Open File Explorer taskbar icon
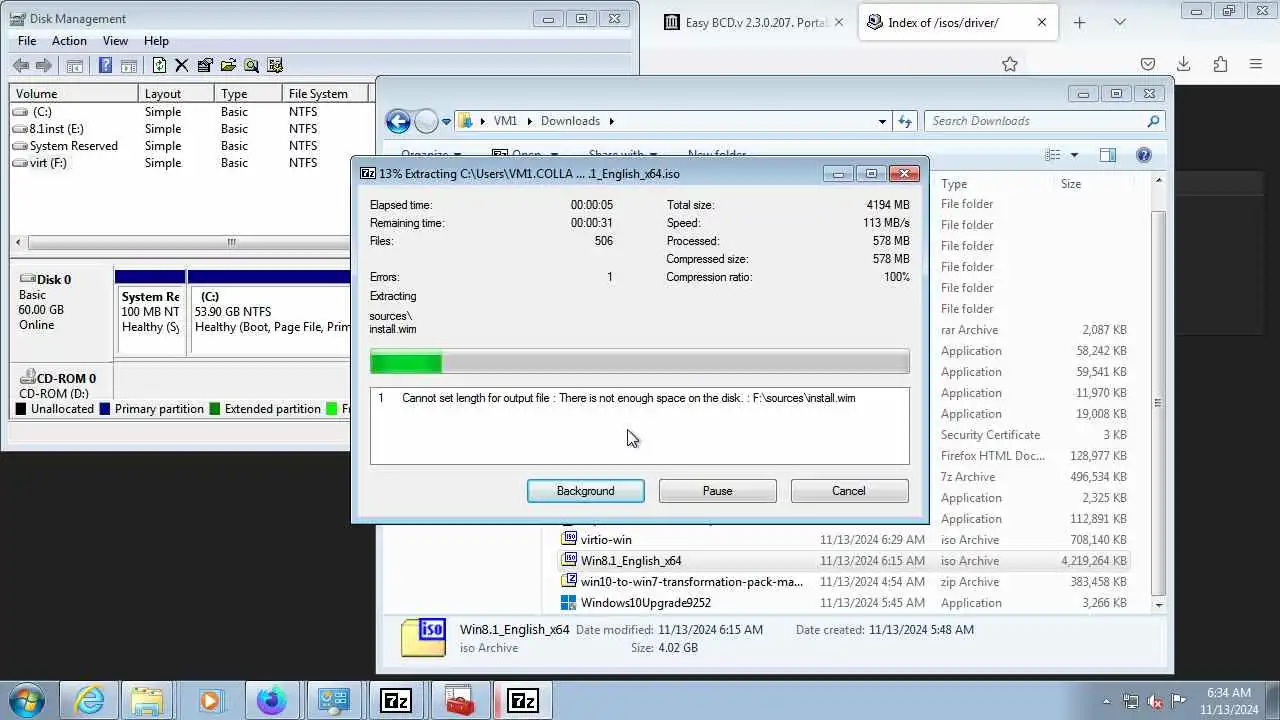Image resolution: width=1280 pixels, height=720 pixels. click(147, 700)
